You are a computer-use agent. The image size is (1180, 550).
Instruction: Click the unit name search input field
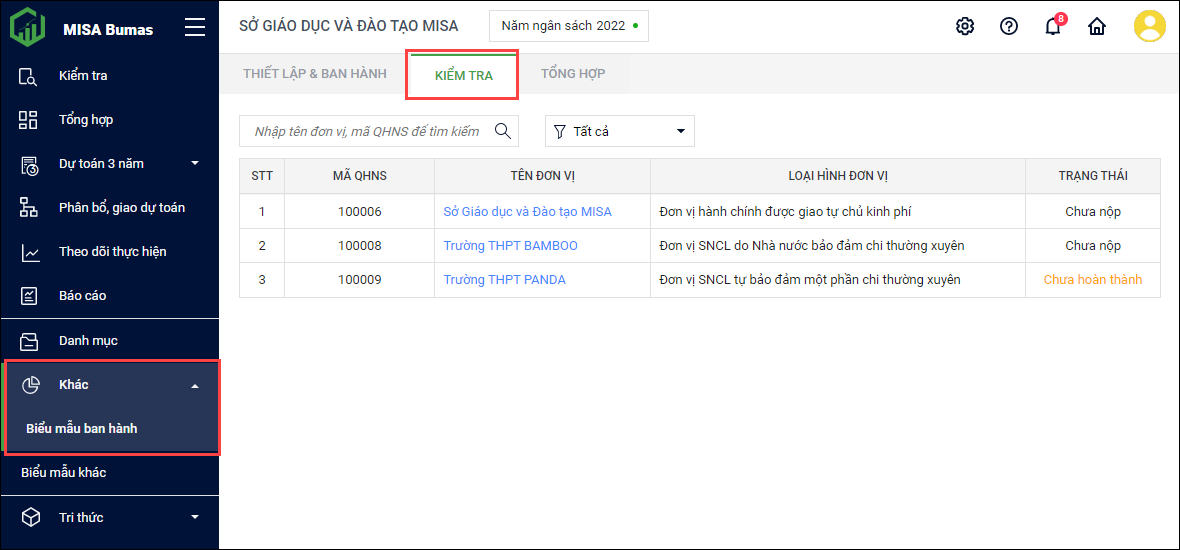click(366, 131)
